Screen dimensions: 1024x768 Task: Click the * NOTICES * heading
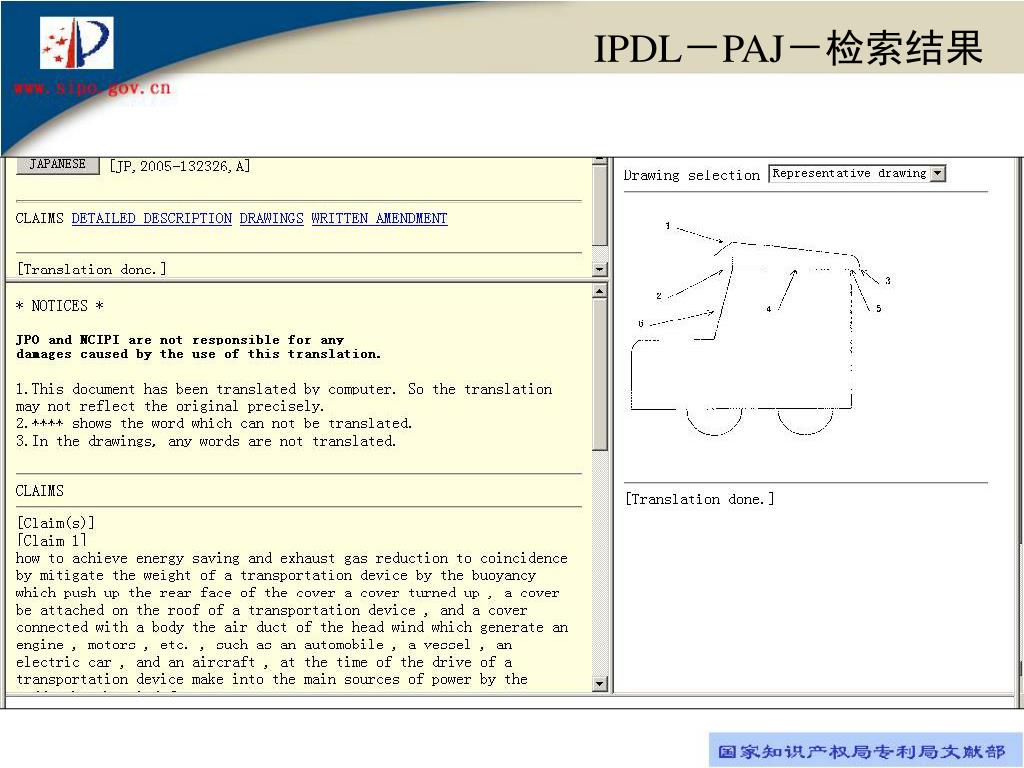pyautogui.click(x=59, y=306)
